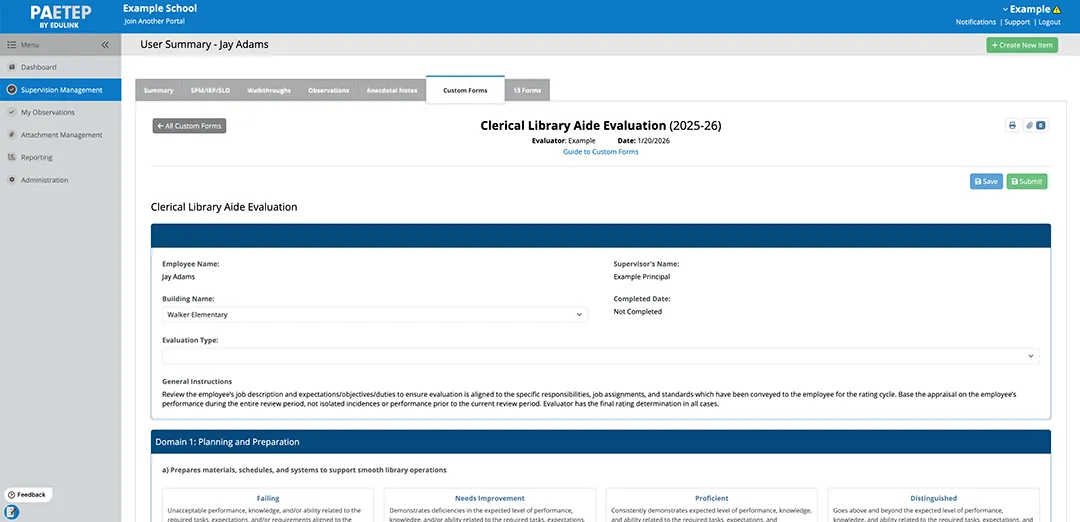
Task: Open the attachments paperclip button
Action: pyautogui.click(x=1035, y=125)
